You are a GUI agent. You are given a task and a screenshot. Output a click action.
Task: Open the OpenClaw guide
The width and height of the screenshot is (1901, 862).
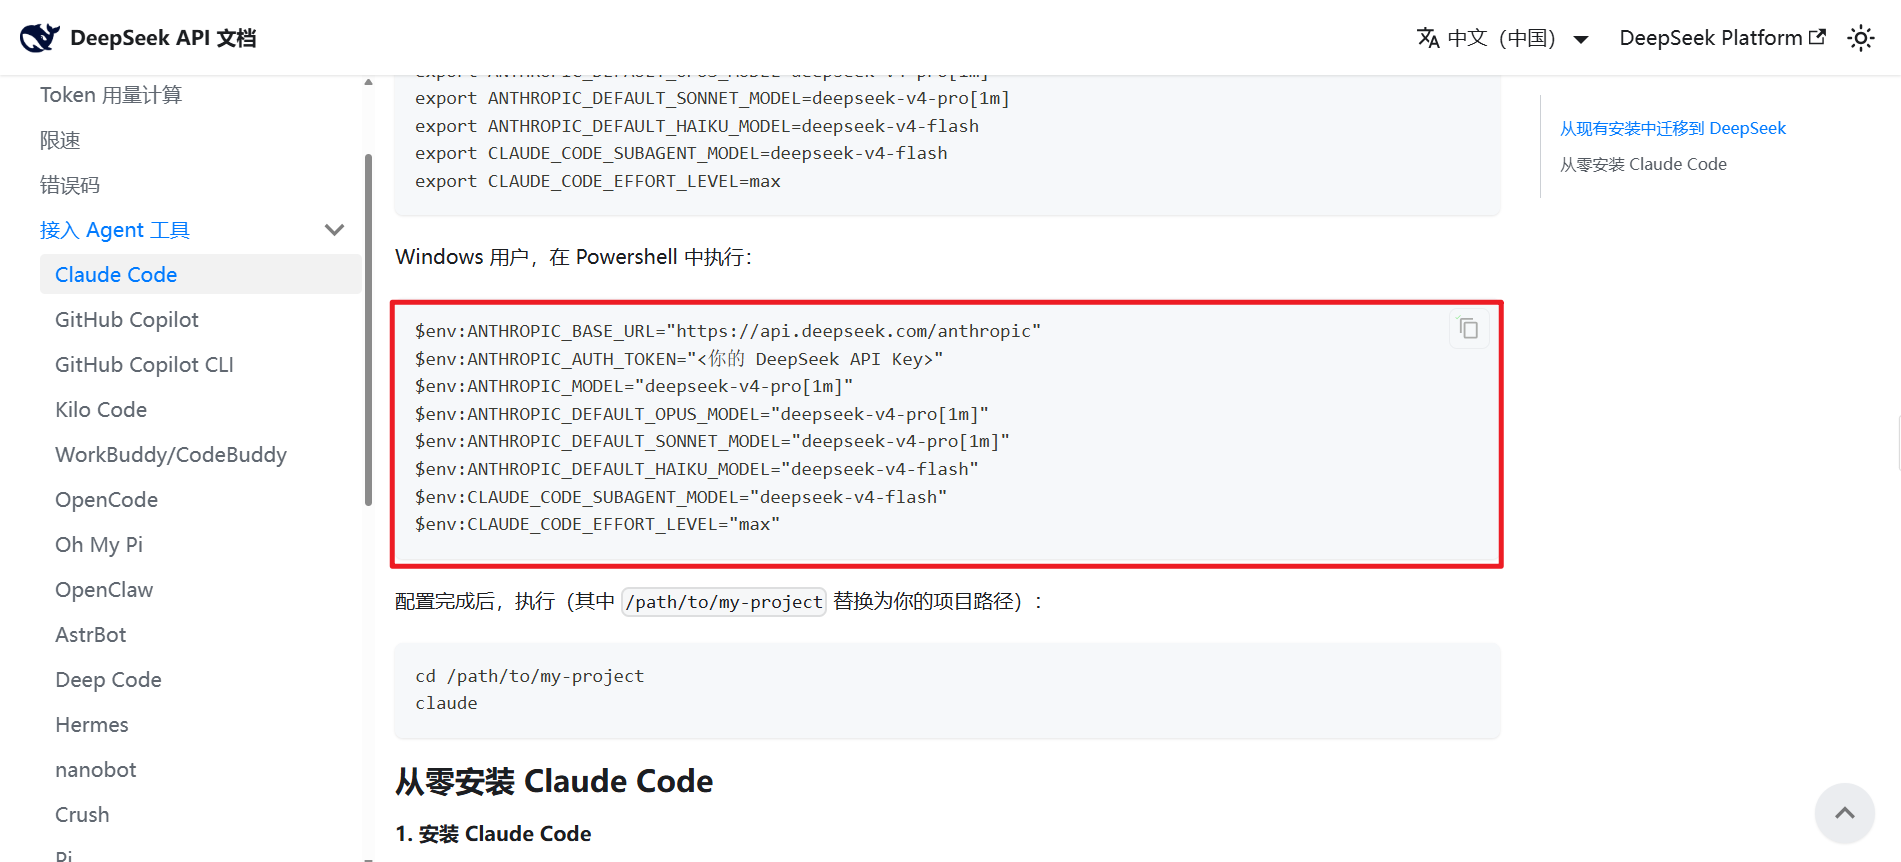pyautogui.click(x=104, y=589)
